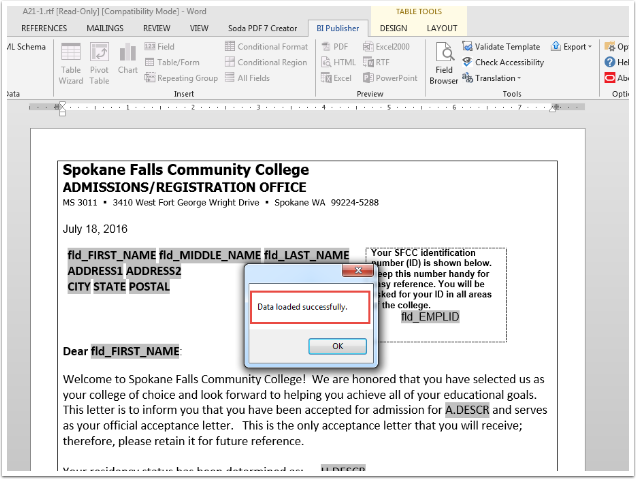Image resolution: width=636 pixels, height=479 pixels.
Task: Preview template as Excel
Action: click(336, 78)
